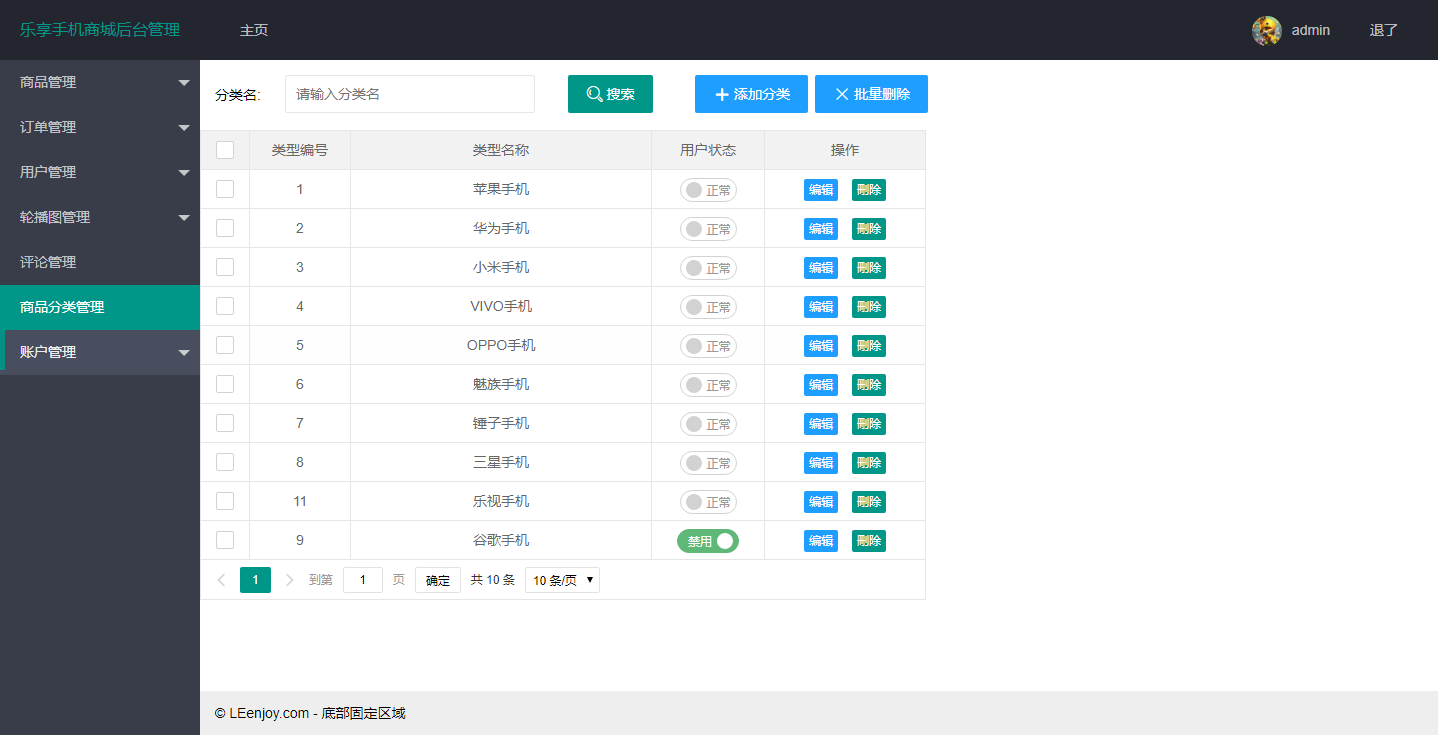Check the box for 小米手机 row

tap(225, 267)
